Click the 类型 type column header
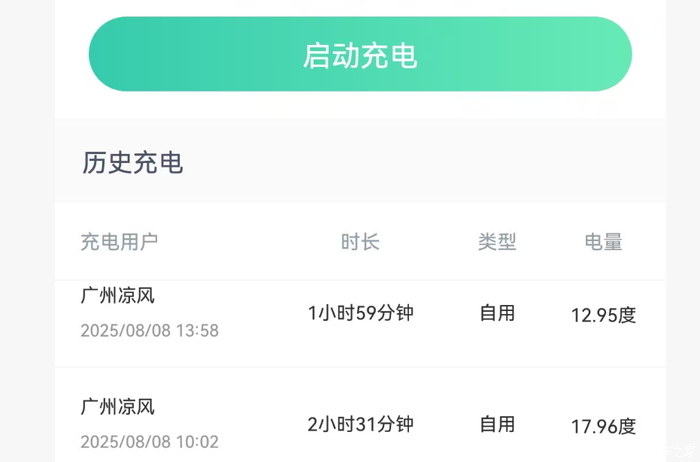Image resolution: width=700 pixels, height=462 pixels. coord(497,242)
